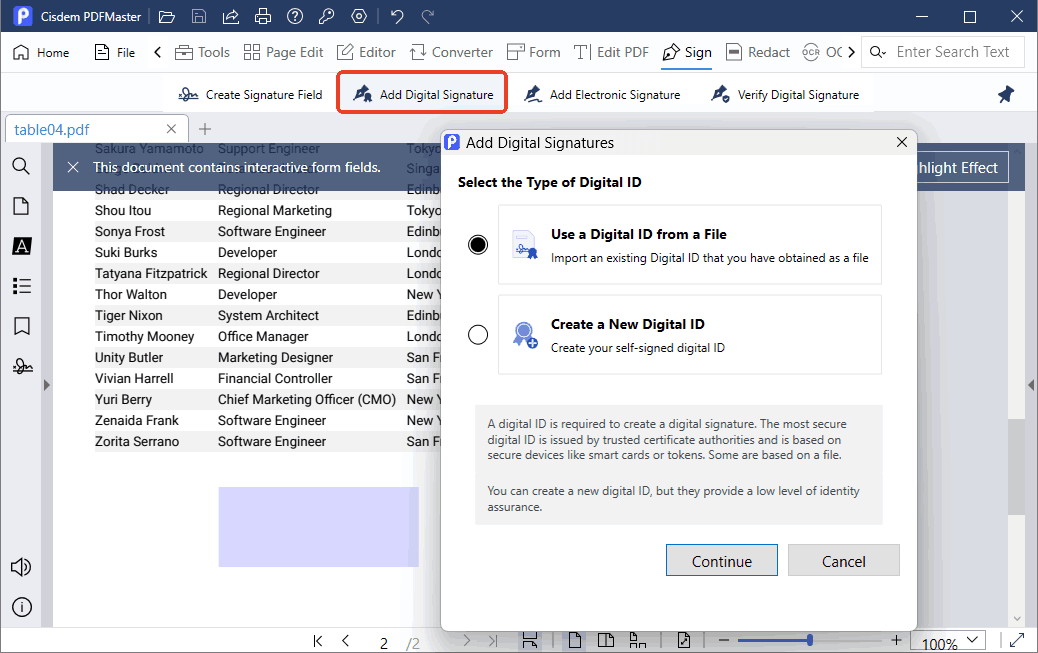Click Cancel in the dialog

point(843,561)
